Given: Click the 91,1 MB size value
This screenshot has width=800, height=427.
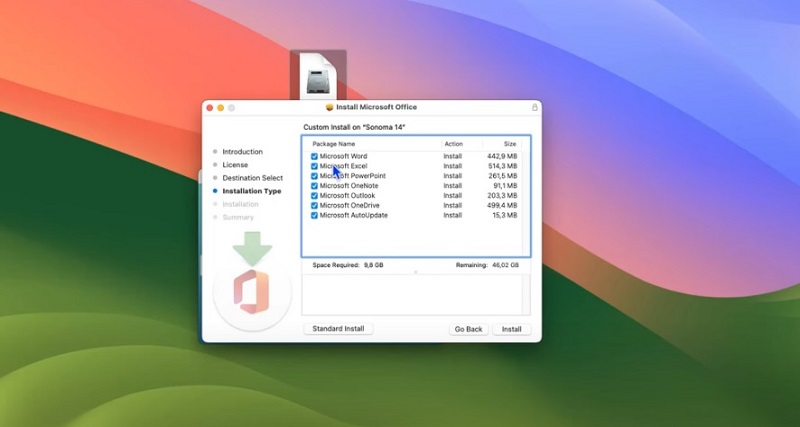Looking at the screenshot, I should click(x=505, y=186).
